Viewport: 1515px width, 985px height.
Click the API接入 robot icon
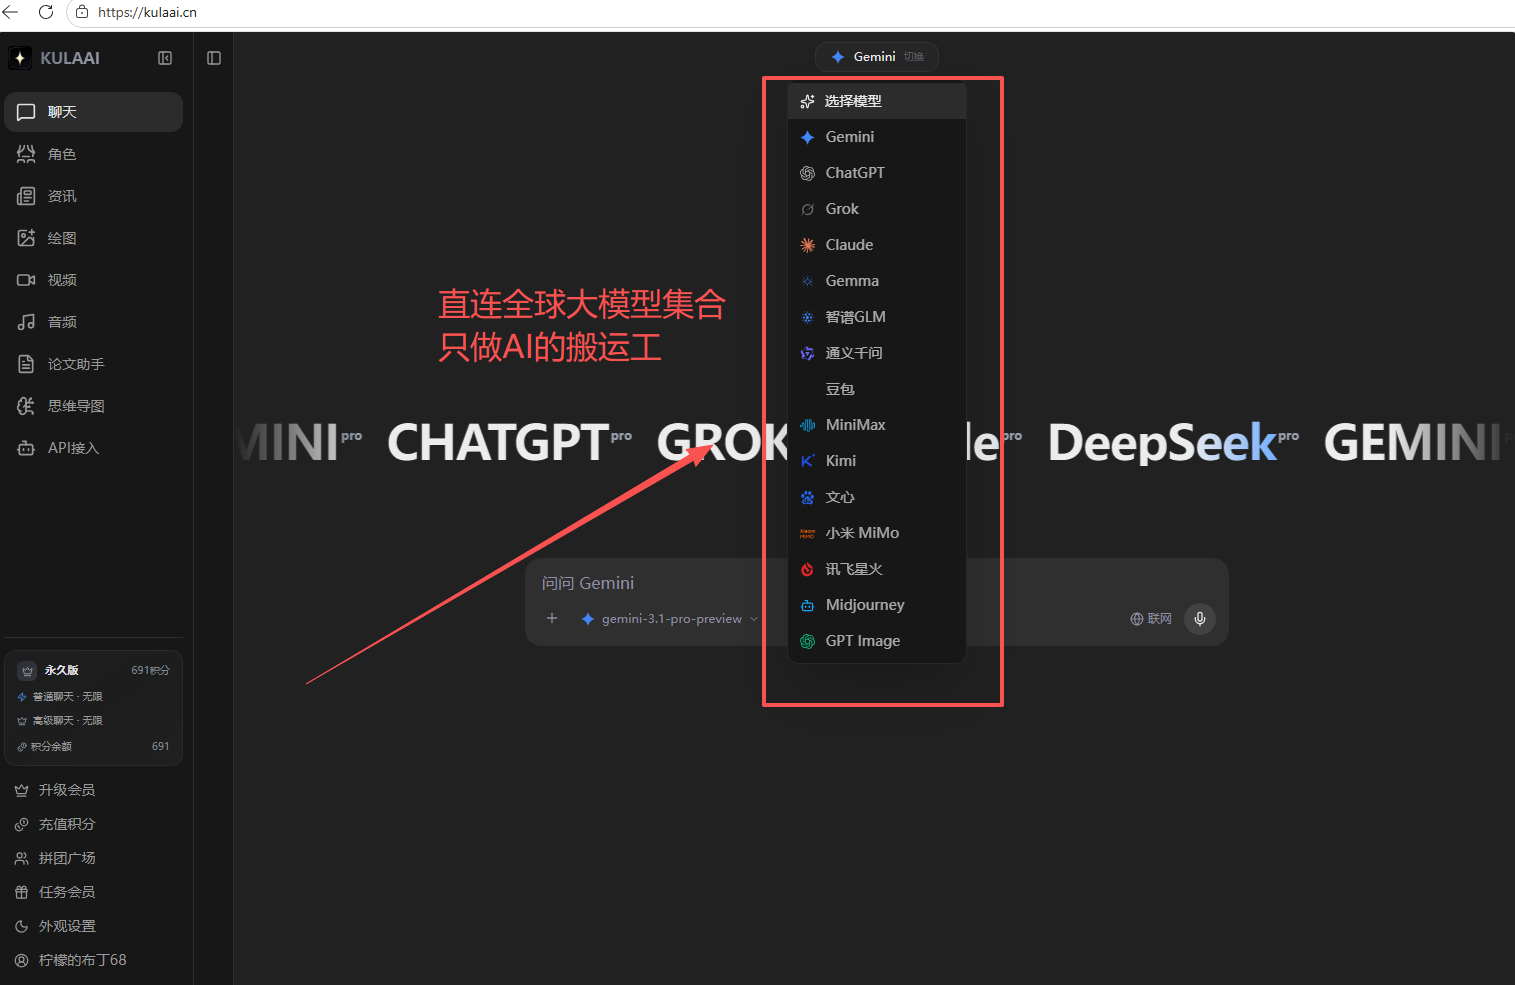tap(26, 448)
